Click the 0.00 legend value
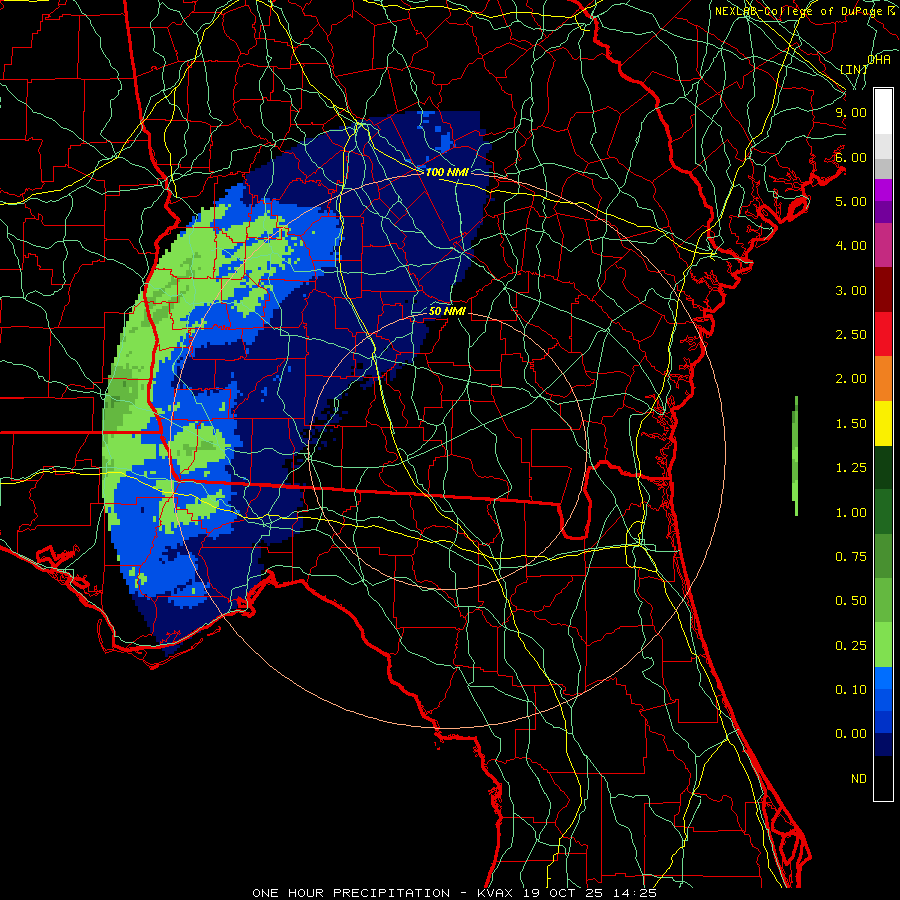The height and width of the screenshot is (900, 900). pyautogui.click(x=851, y=734)
